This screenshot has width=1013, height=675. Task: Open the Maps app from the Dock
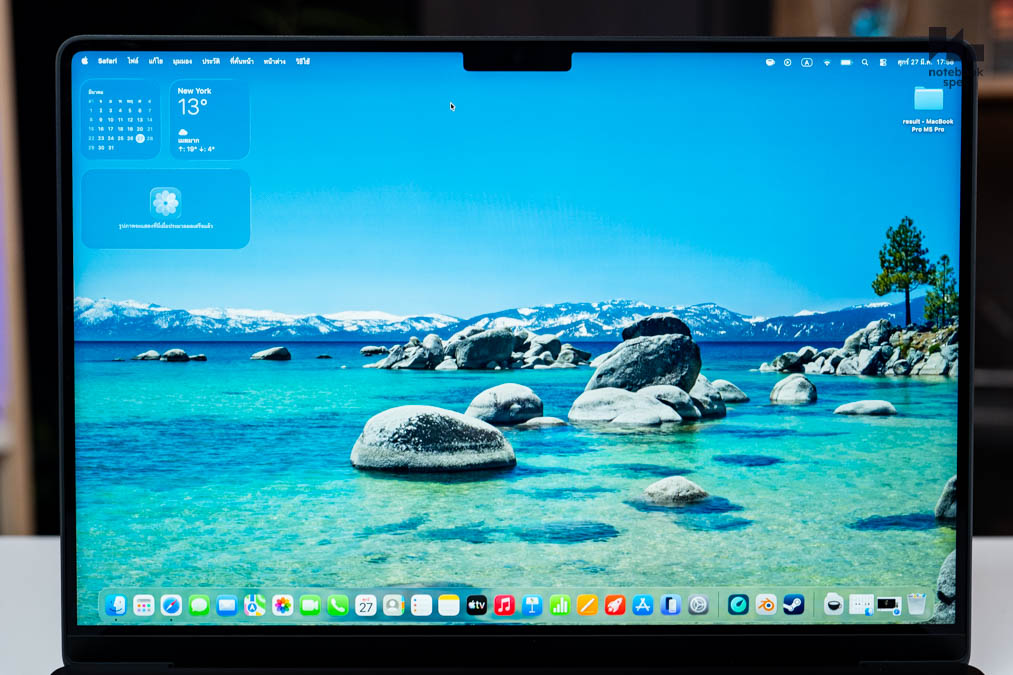click(x=253, y=605)
